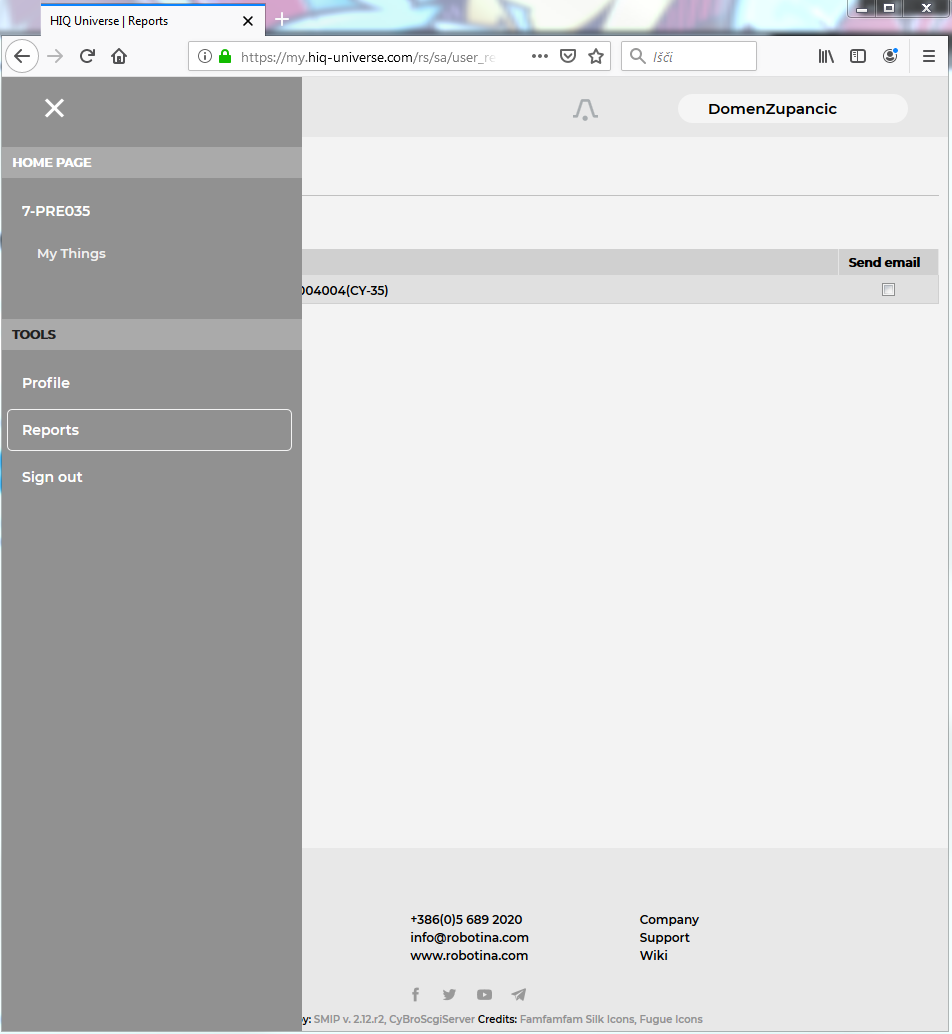This screenshot has height=1034, width=952.
Task: Go to the browser home page
Action: pos(119,57)
